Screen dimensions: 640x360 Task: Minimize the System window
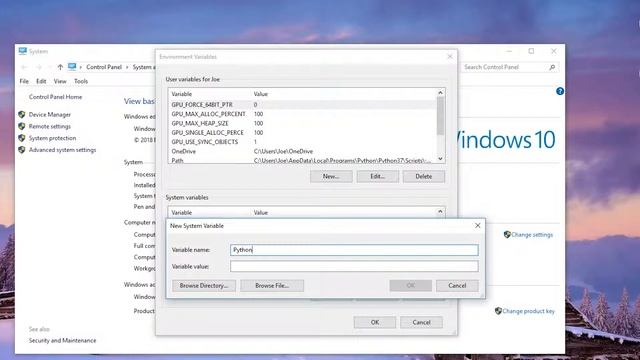click(x=509, y=51)
